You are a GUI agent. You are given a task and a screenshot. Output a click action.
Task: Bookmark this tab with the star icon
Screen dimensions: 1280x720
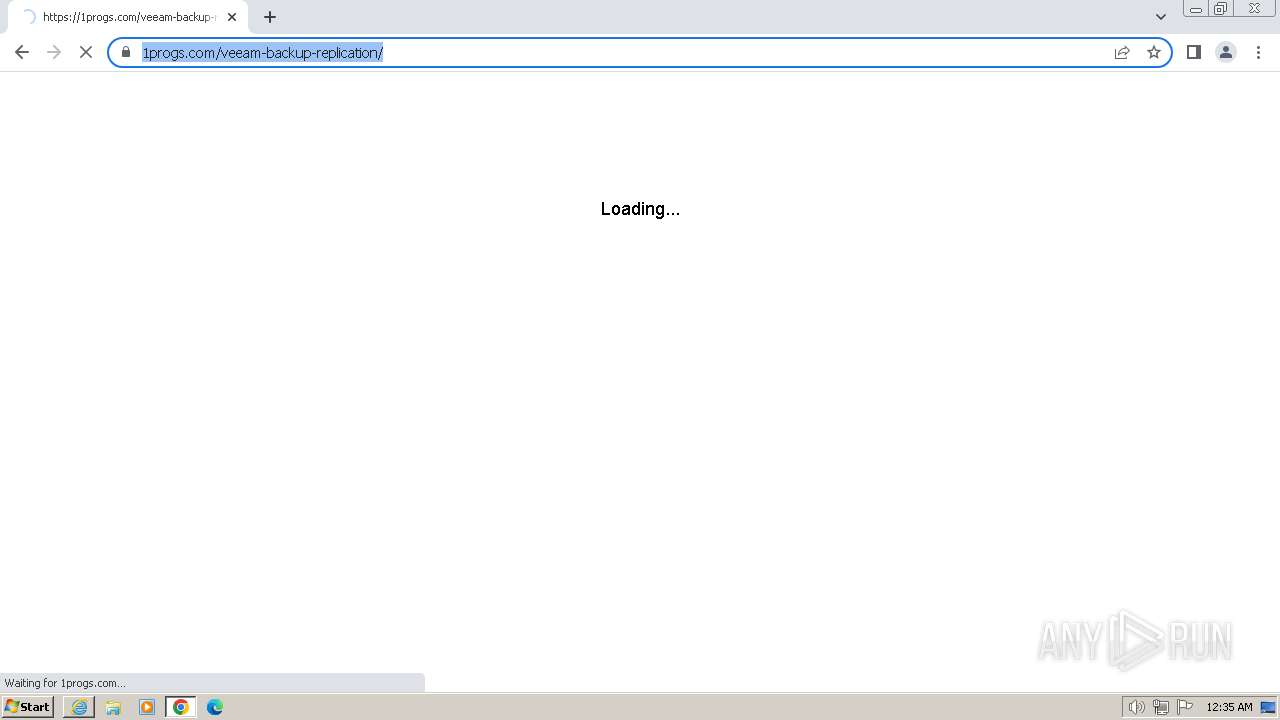click(1154, 52)
